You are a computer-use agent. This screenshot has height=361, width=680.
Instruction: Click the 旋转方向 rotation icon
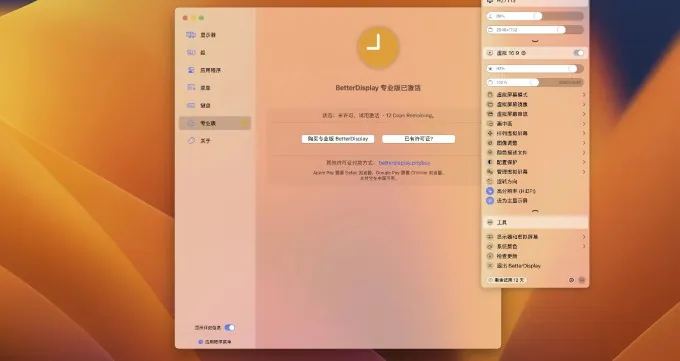coord(490,181)
